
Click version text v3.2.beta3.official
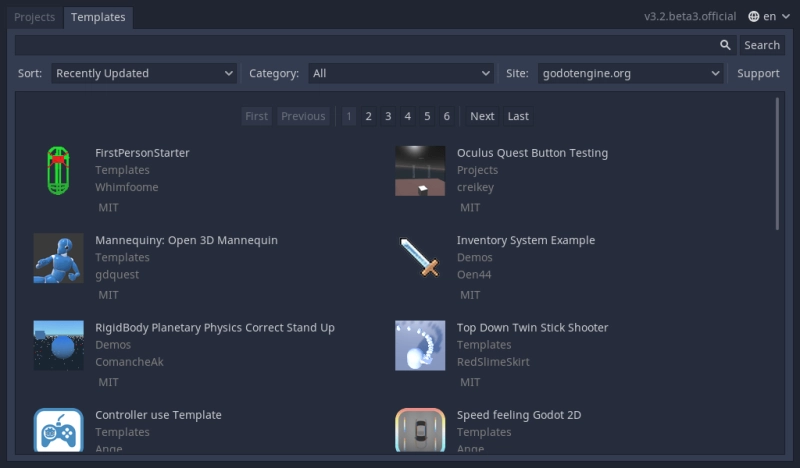pyautogui.click(x=690, y=16)
